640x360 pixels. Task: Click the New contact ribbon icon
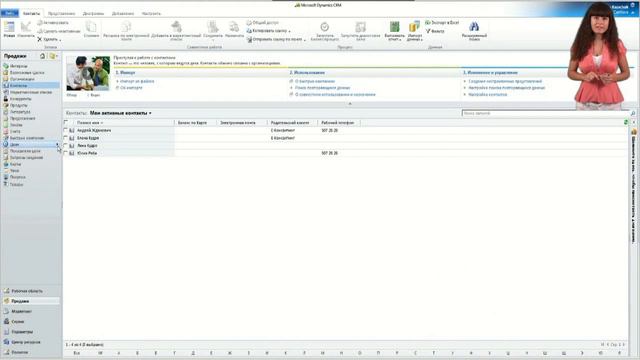9,27
